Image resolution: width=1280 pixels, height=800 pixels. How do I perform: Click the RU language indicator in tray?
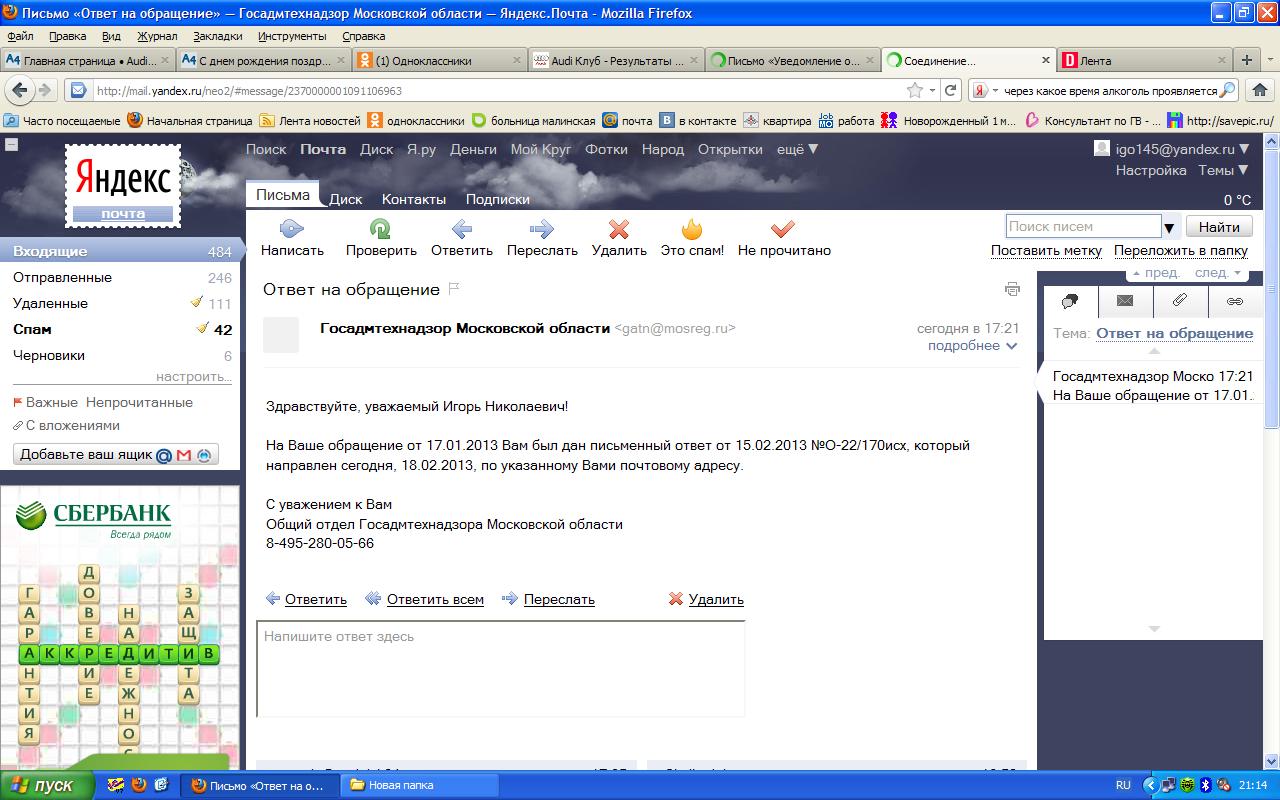click(1123, 785)
